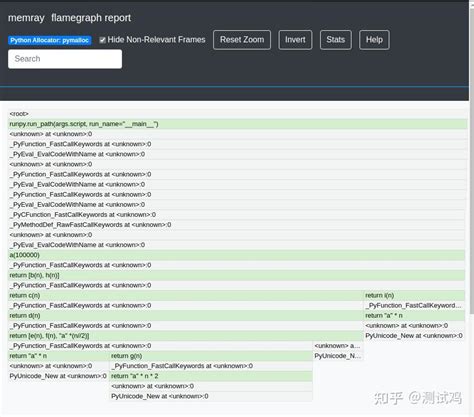Invert the flamegraph with Invert button

click(295, 40)
